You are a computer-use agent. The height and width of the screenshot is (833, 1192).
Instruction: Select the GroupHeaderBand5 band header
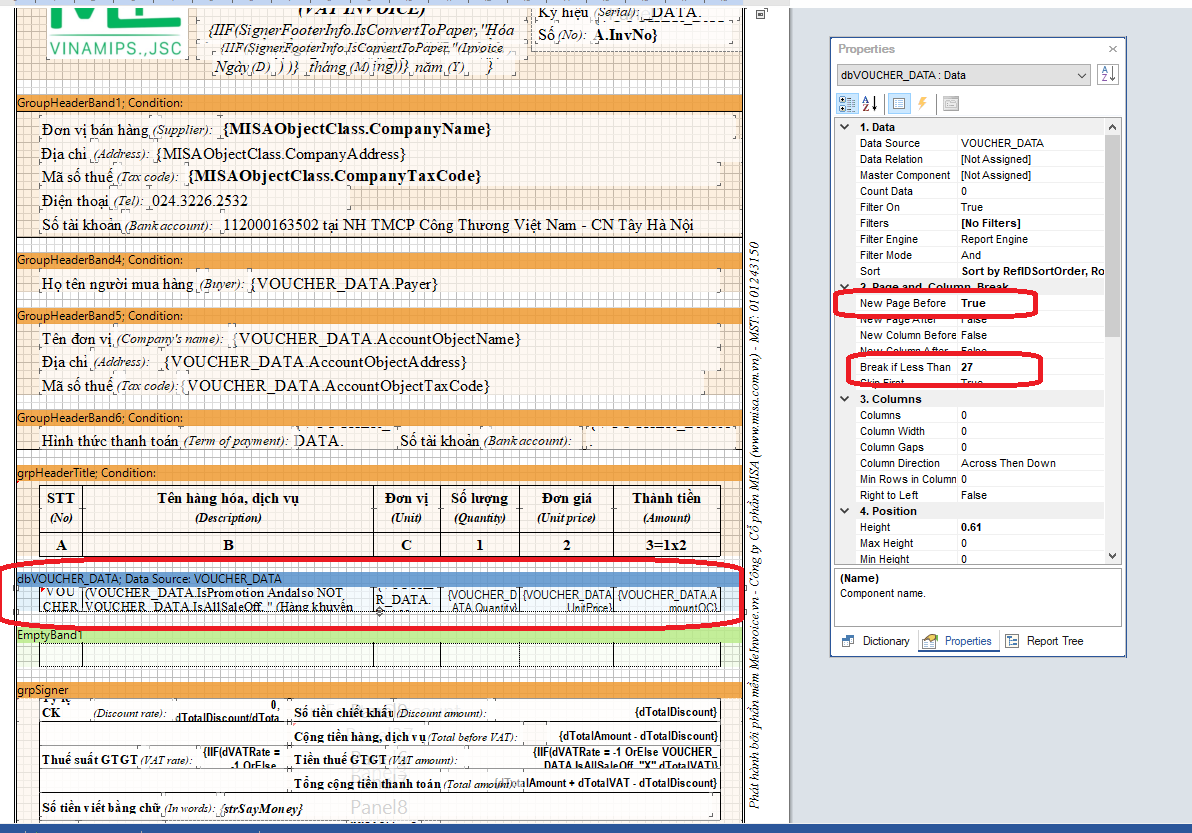click(x=379, y=315)
